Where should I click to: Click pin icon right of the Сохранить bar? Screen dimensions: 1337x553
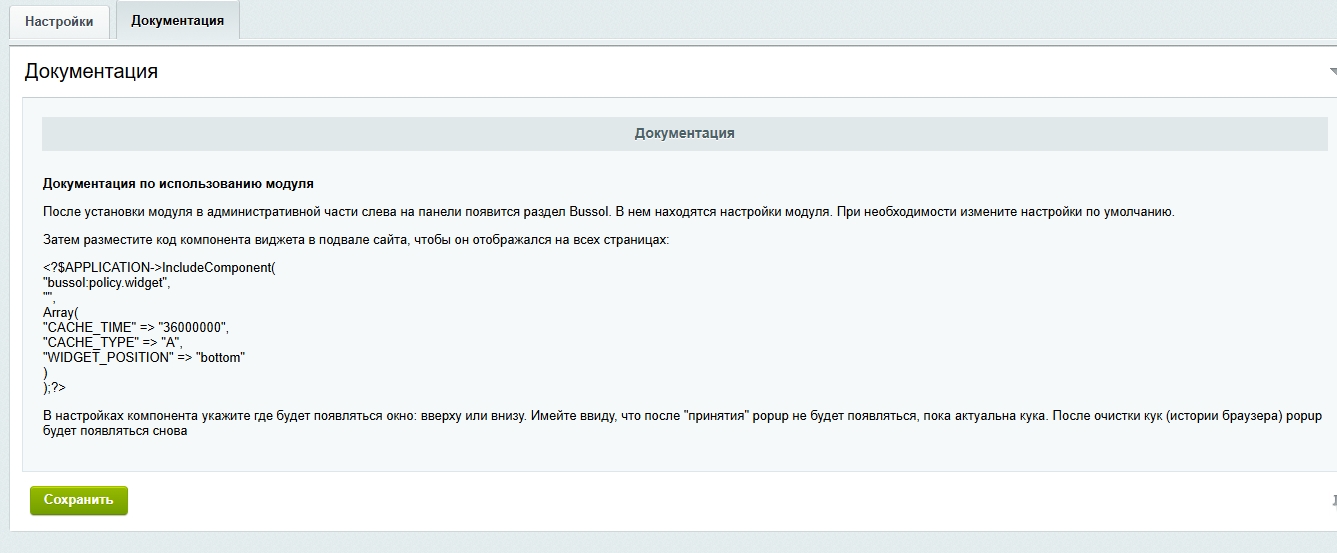[x=1333, y=500]
